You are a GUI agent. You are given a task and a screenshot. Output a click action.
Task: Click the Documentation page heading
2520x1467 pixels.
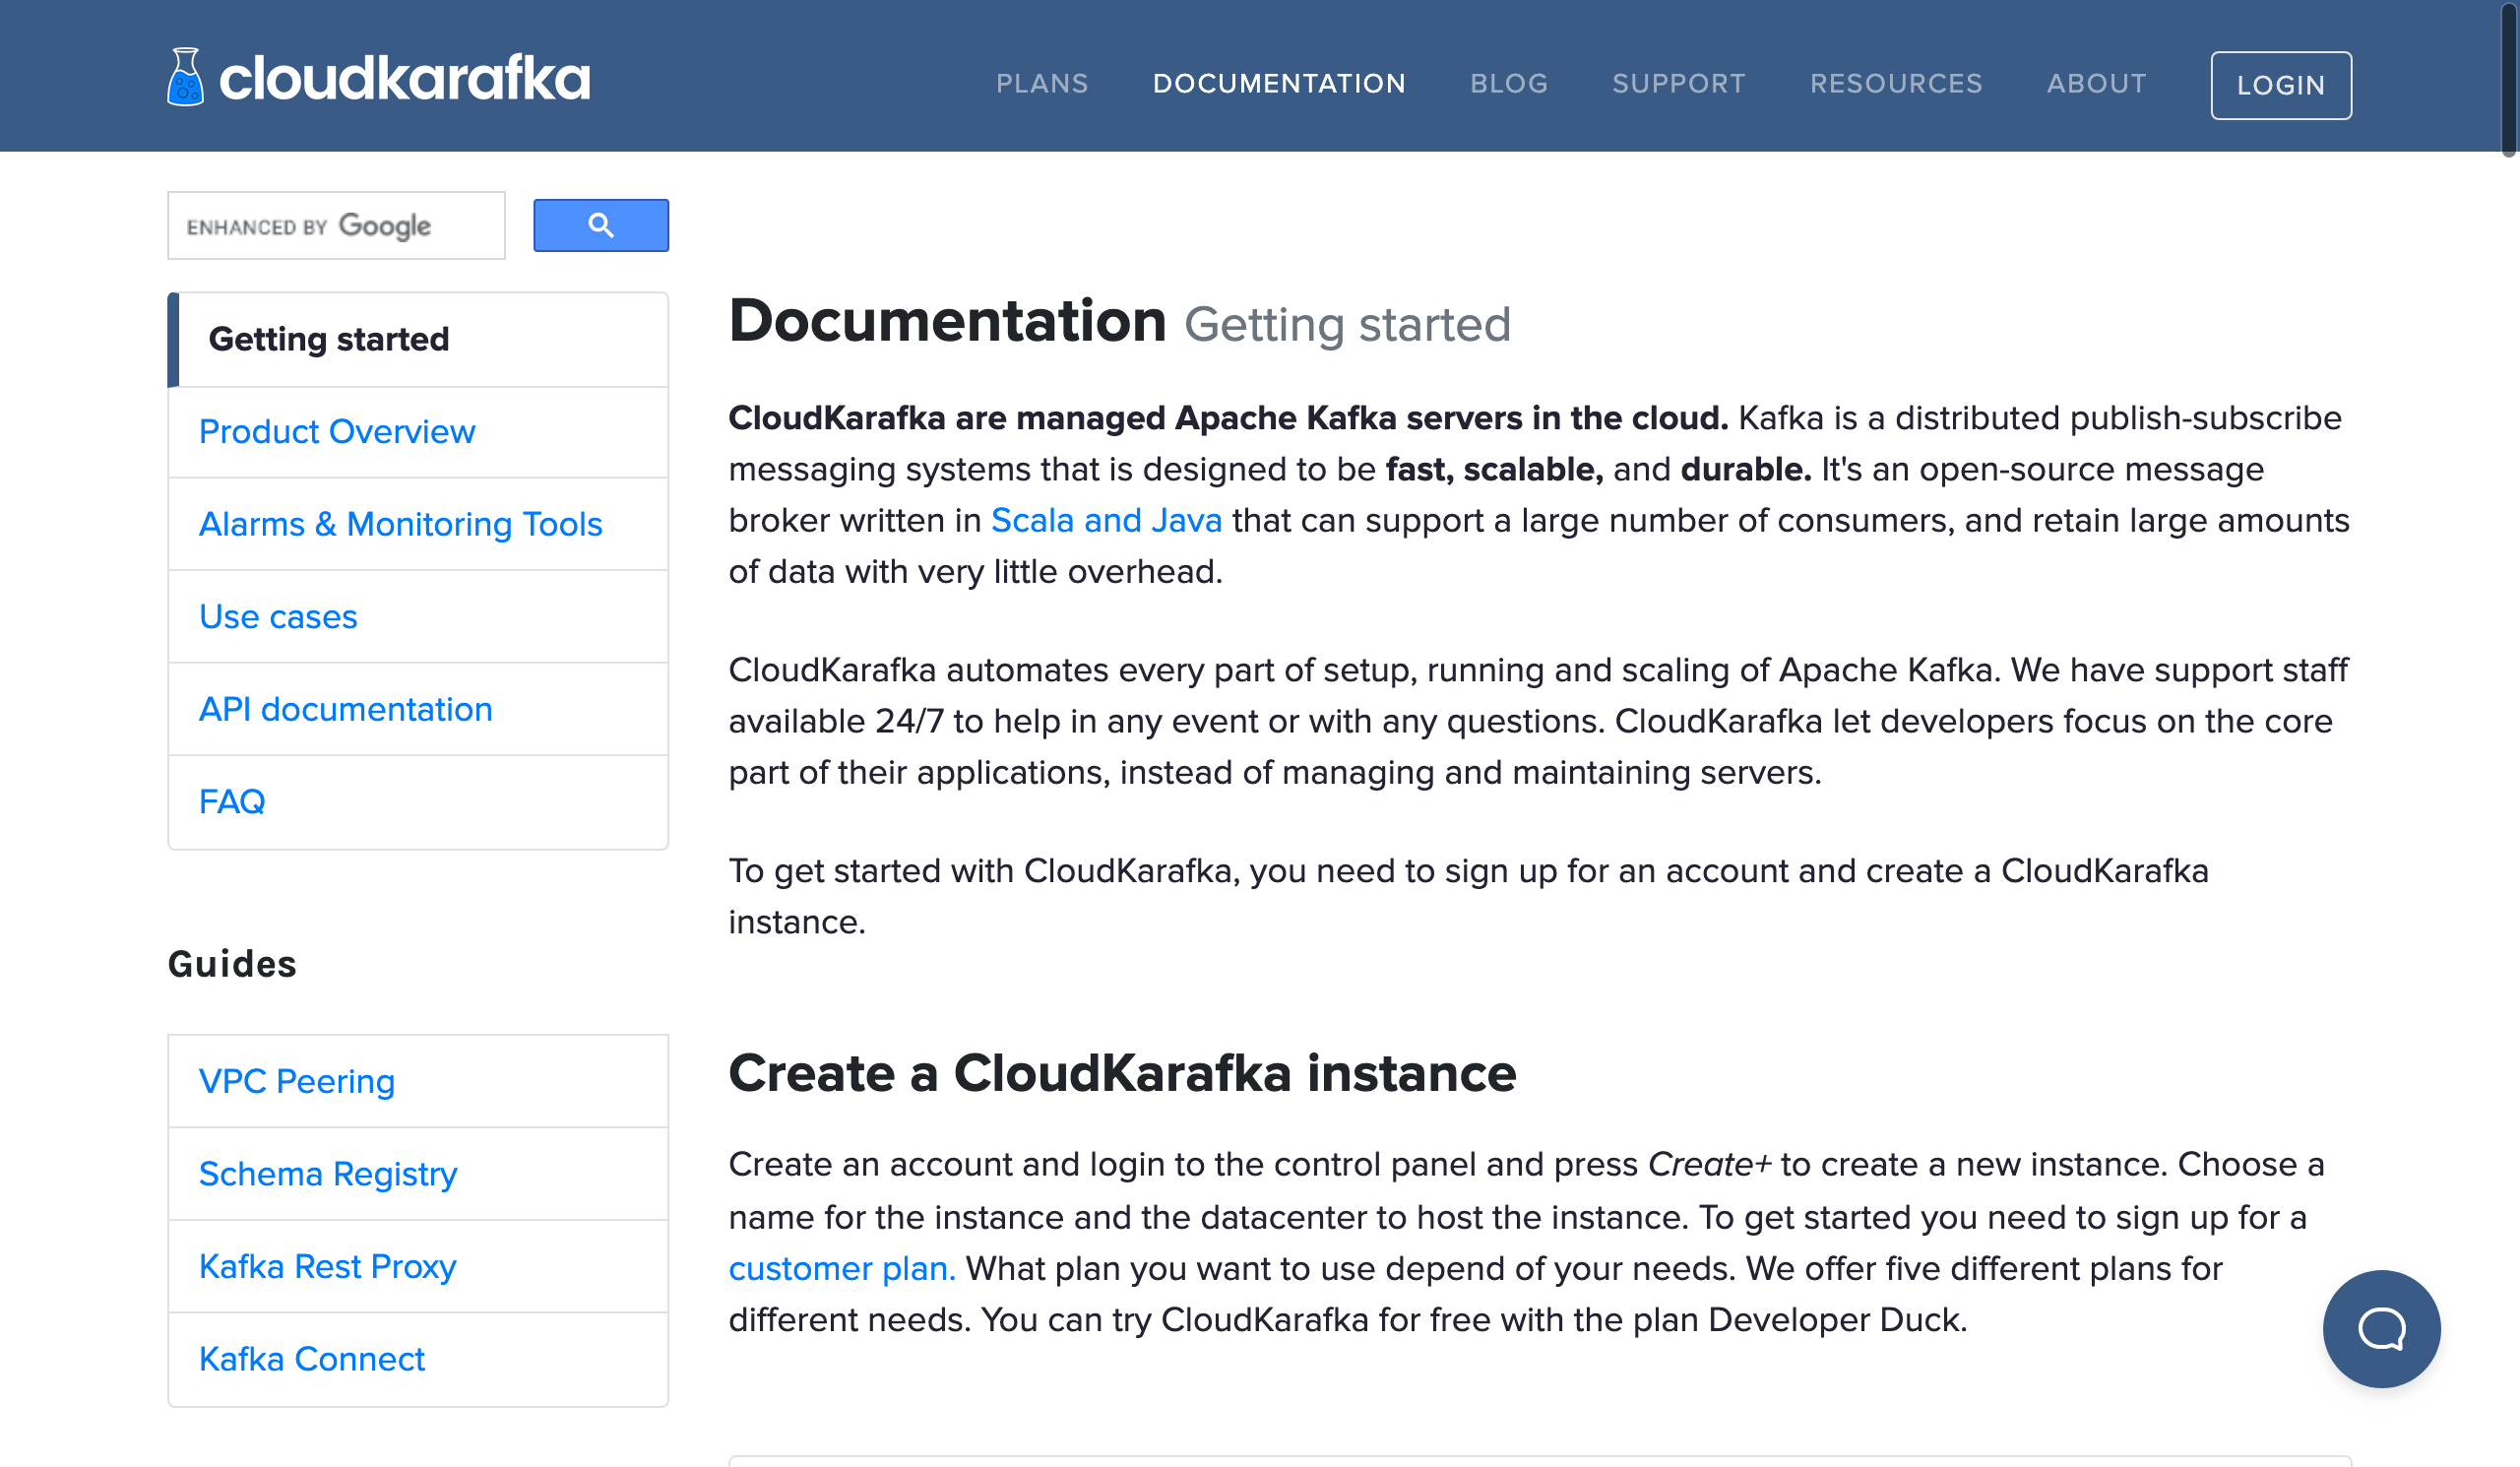[x=947, y=321]
